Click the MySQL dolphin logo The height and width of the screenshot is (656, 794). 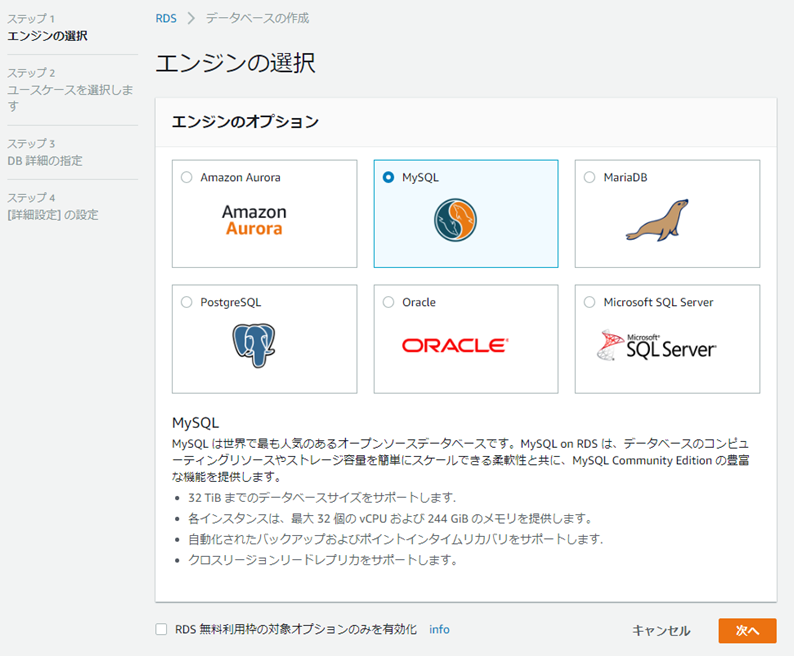pyautogui.click(x=455, y=220)
